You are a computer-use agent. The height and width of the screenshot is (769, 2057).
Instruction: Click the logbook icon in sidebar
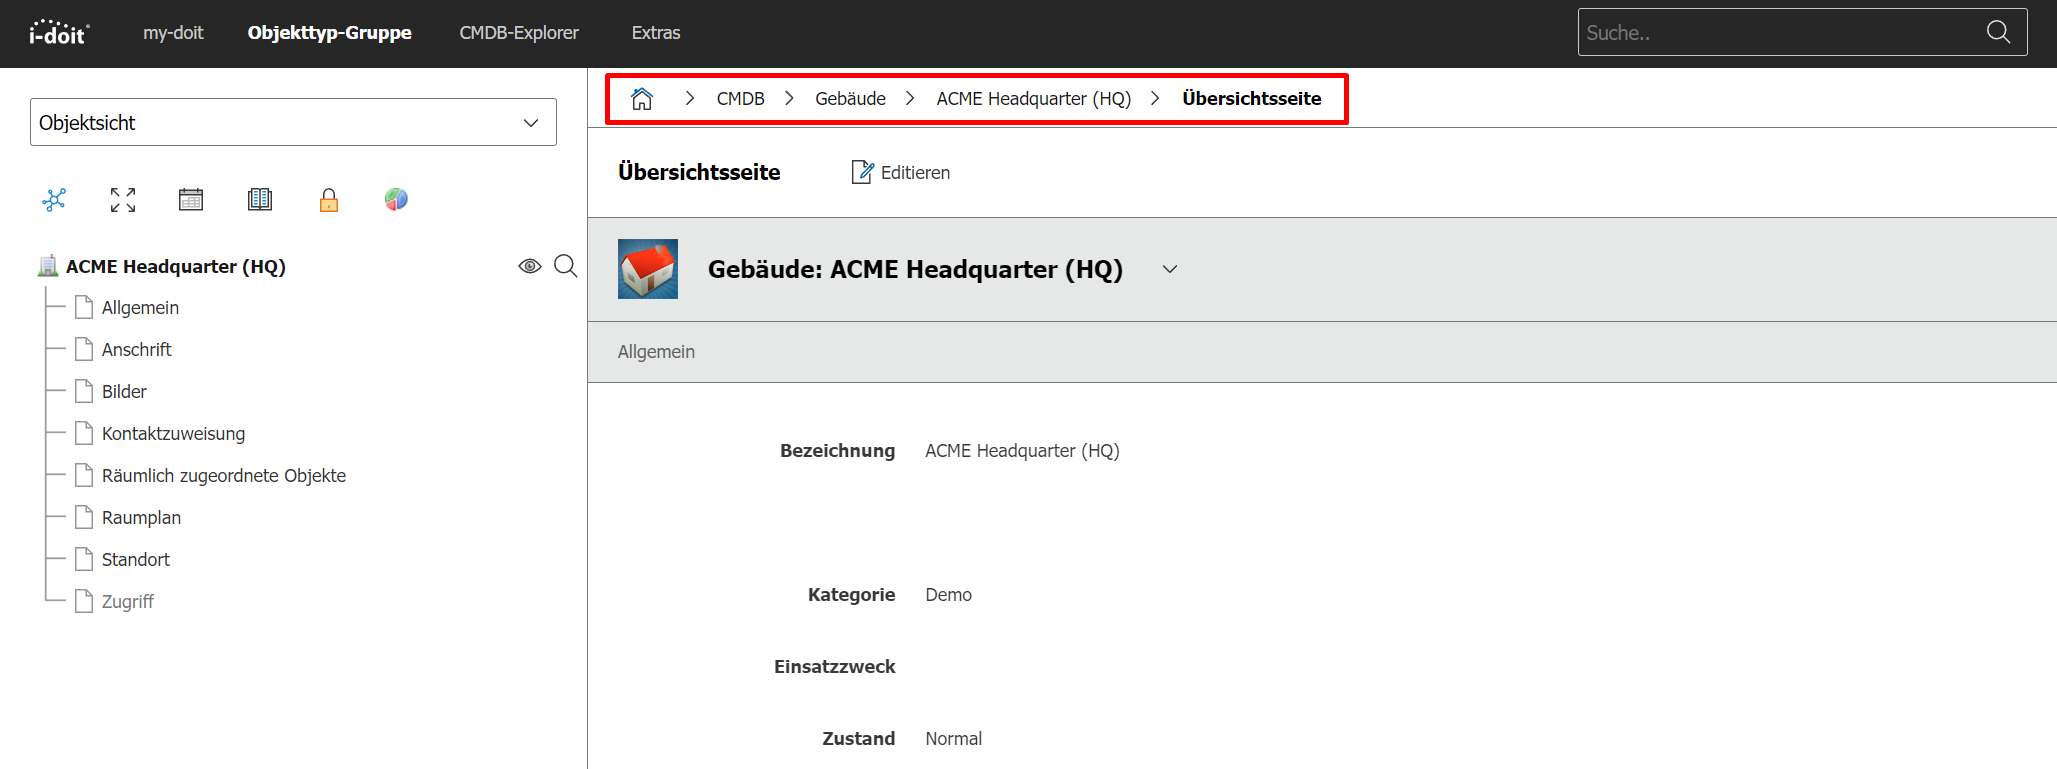[x=260, y=200]
